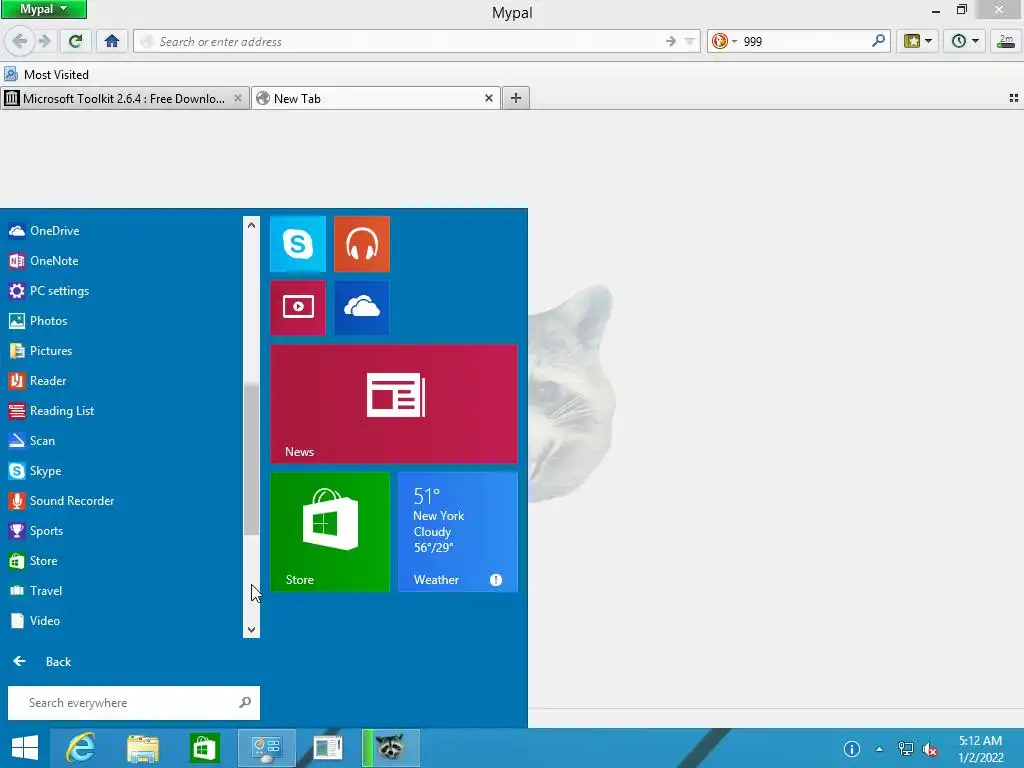Image resolution: width=1024 pixels, height=768 pixels.
Task: Go forward one page in Mypal
Action: click(44, 41)
